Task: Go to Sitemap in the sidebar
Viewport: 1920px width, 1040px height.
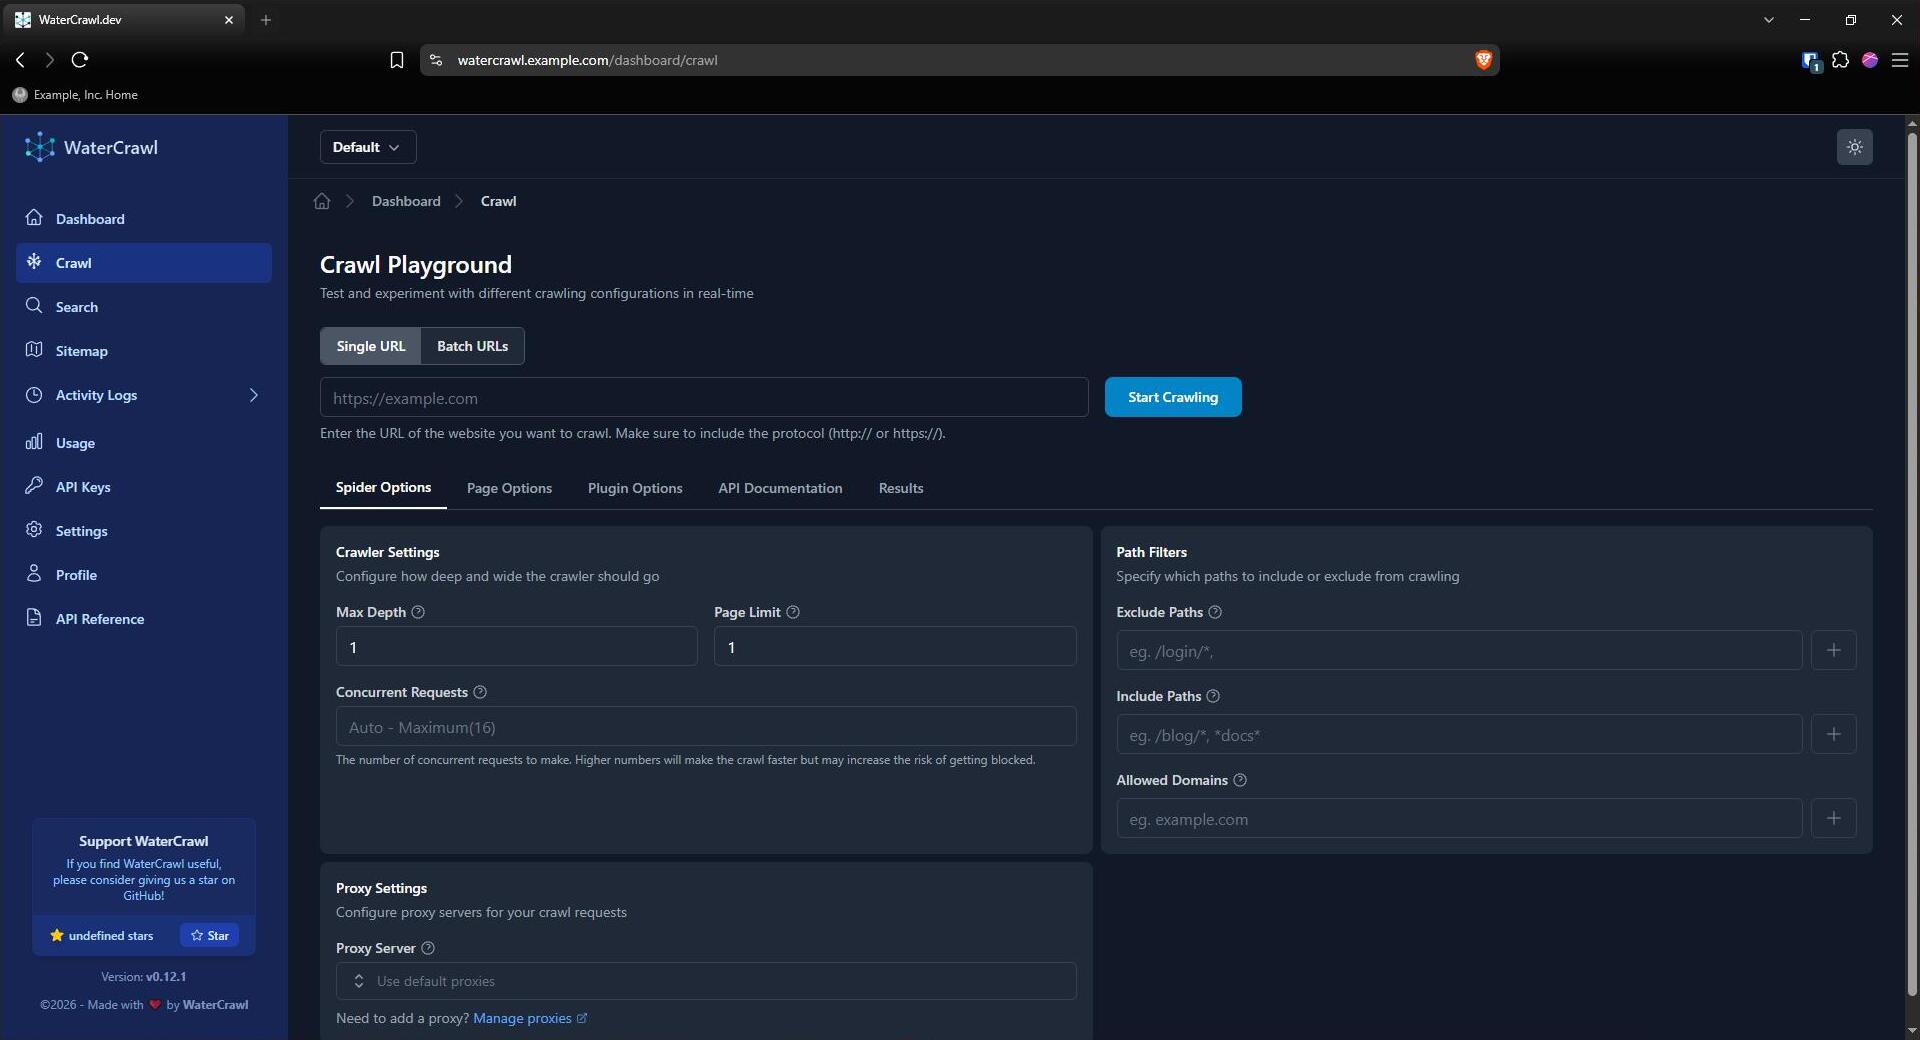Action: [144, 351]
